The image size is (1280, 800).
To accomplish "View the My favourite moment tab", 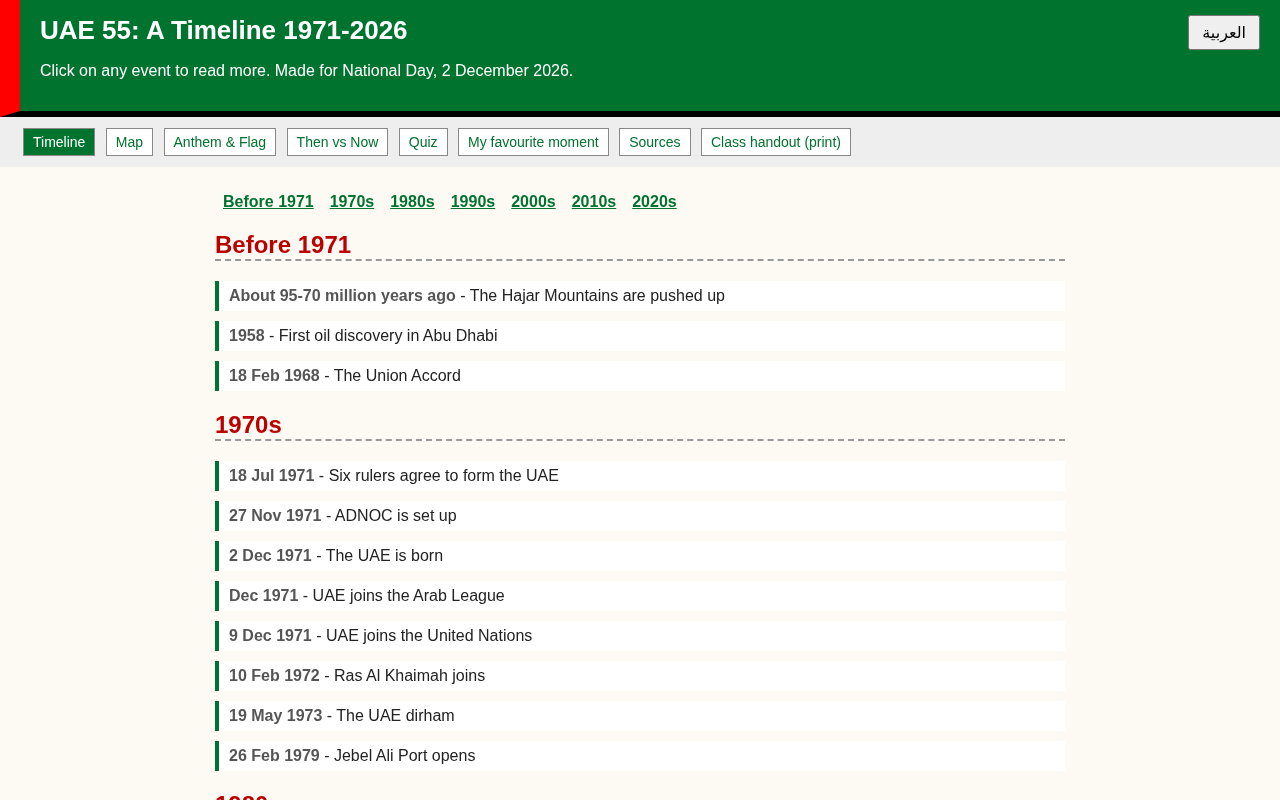I will 533,142.
